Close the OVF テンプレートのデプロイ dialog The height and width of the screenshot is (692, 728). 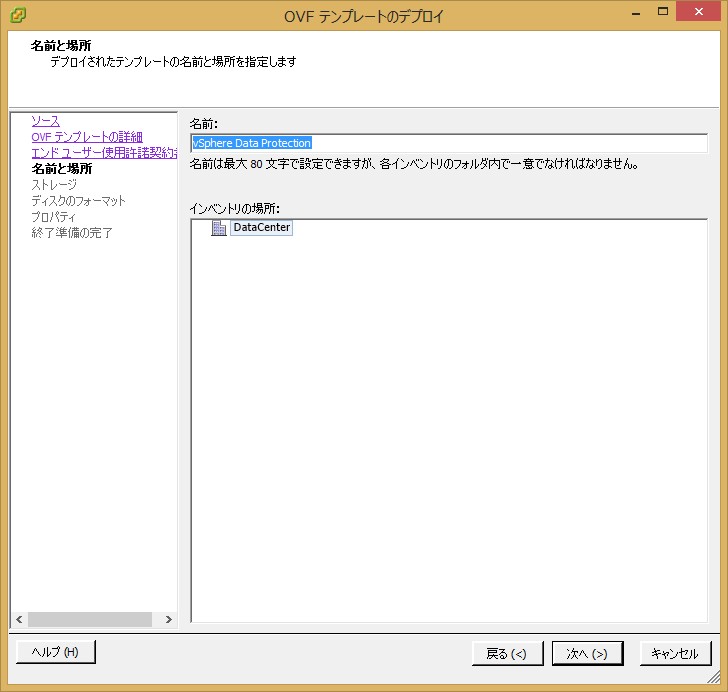[698, 12]
